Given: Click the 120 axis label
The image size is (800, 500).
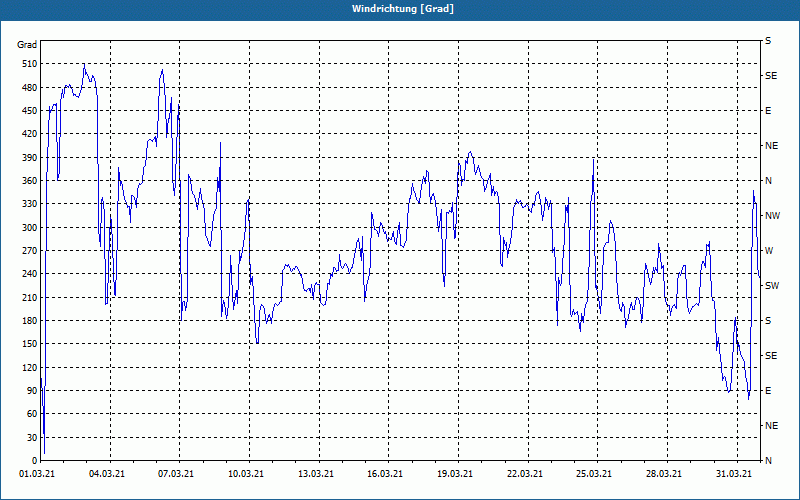Looking at the screenshot, I should tap(29, 367).
